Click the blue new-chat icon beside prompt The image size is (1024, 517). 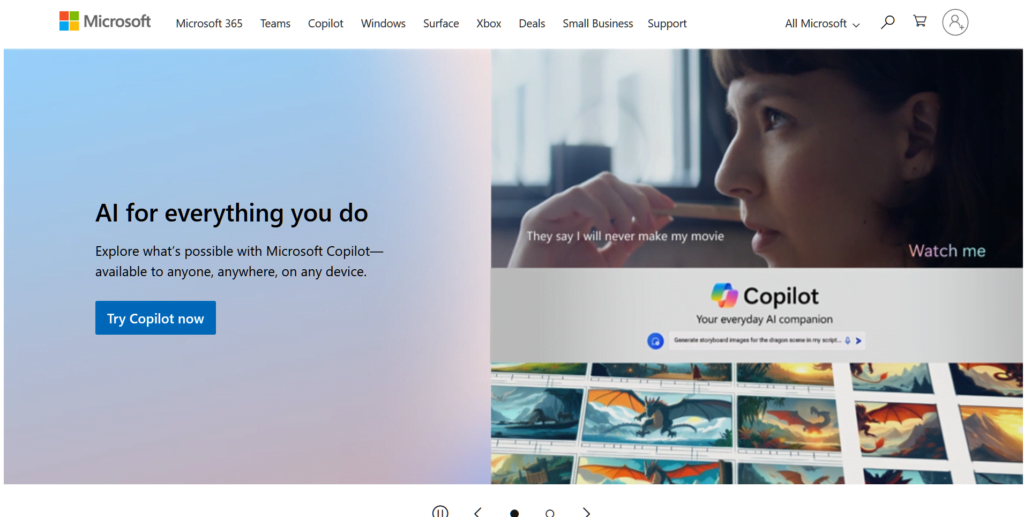point(655,341)
